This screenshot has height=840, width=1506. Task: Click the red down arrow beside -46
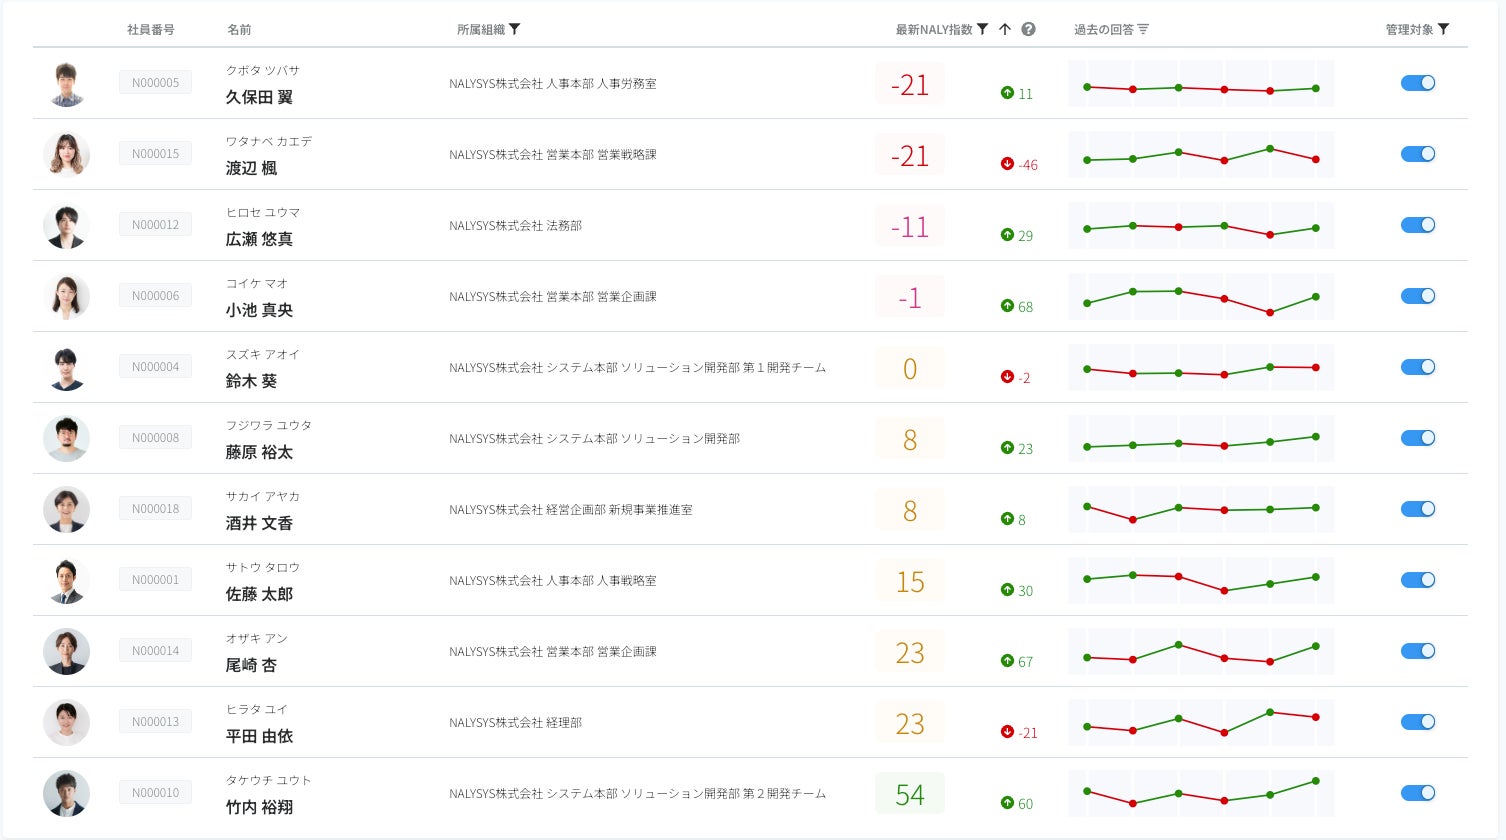pos(1007,164)
